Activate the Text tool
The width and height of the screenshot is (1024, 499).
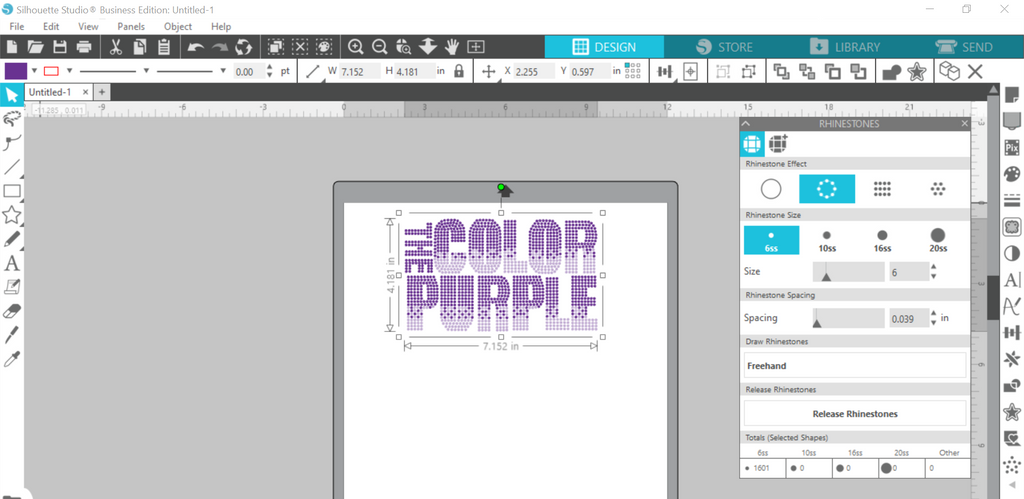point(11,263)
